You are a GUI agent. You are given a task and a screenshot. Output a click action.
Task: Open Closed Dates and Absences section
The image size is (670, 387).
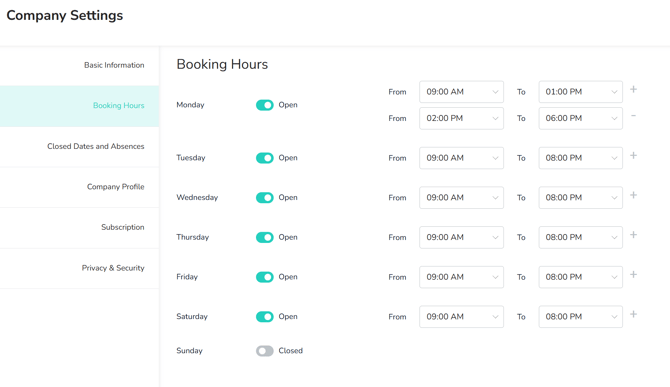[x=79, y=147]
